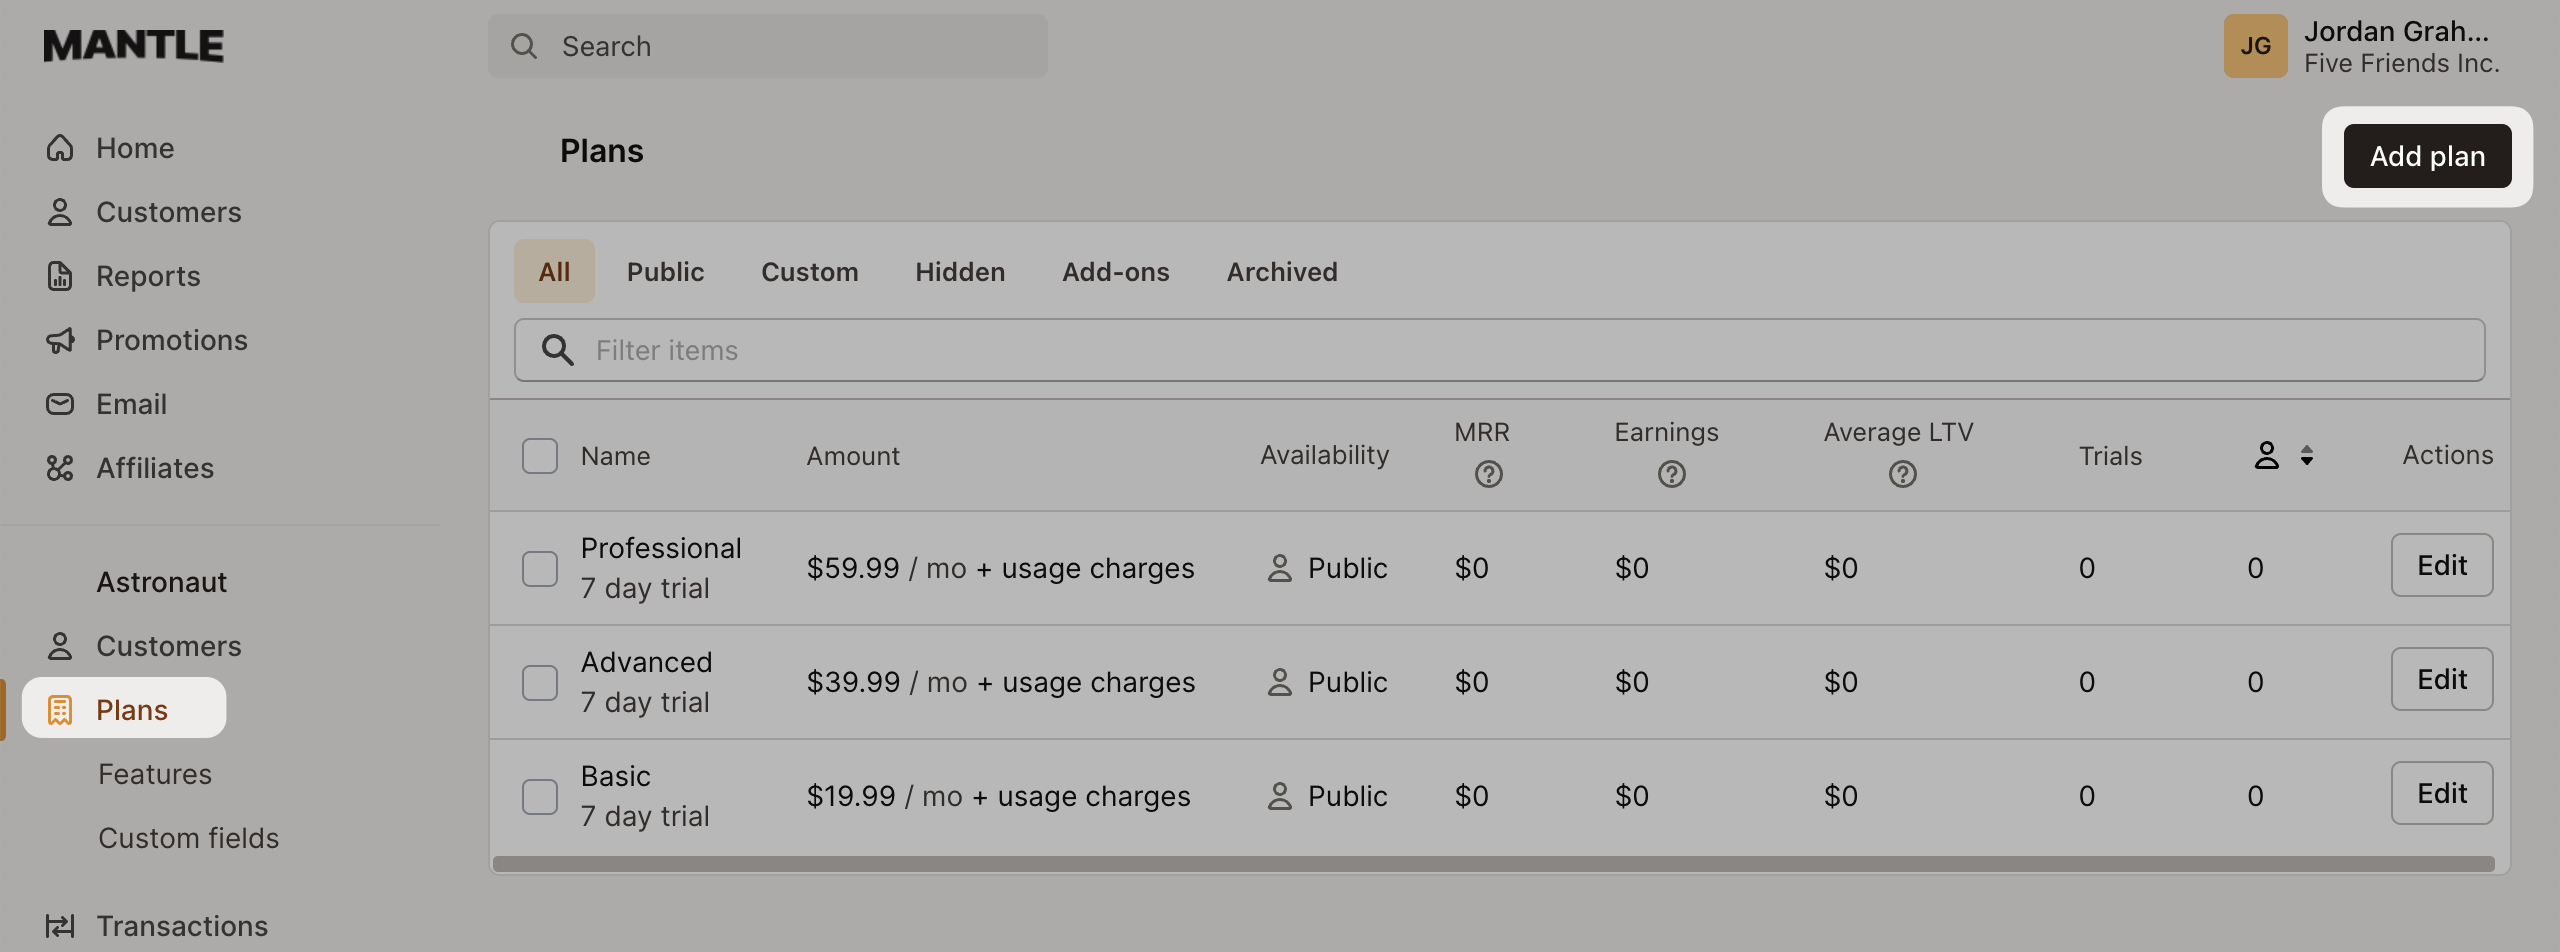
Task: Open the Email section via its envelope icon
Action: coord(60,403)
